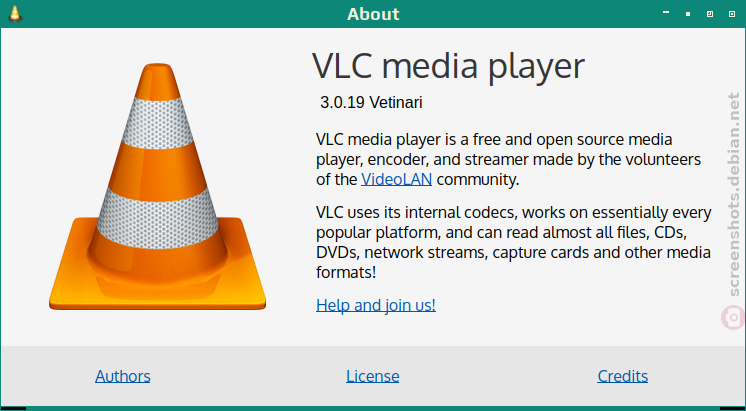Click the 'VLC media player' heading
The image size is (746, 411).
[448, 67]
